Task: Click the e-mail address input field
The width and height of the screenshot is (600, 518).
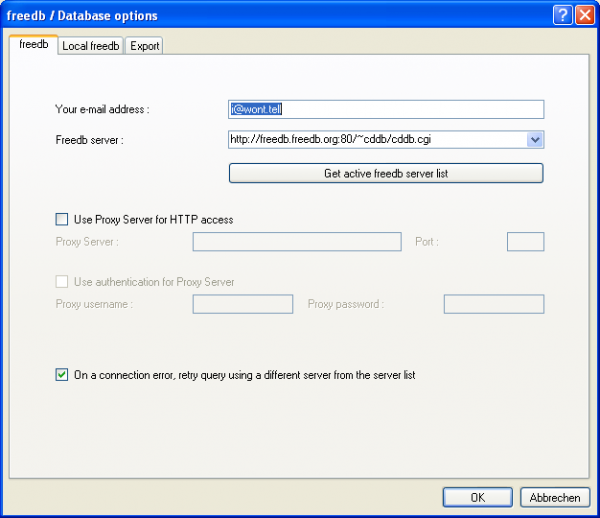Action: tap(386, 109)
